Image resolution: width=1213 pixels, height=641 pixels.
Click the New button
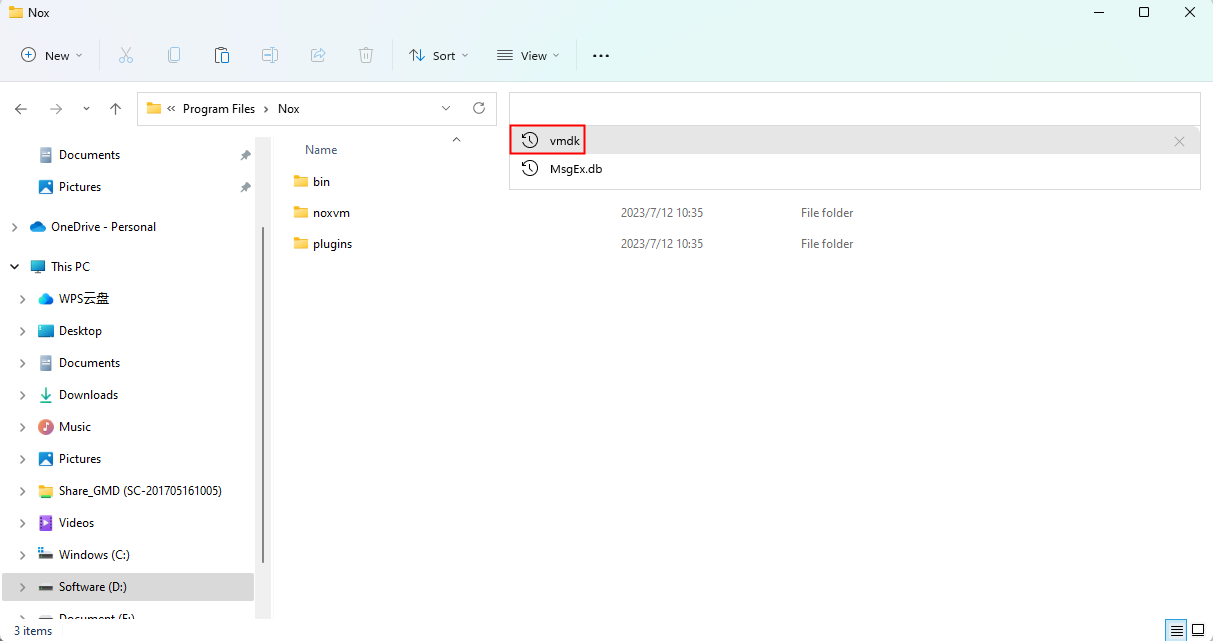click(52, 56)
